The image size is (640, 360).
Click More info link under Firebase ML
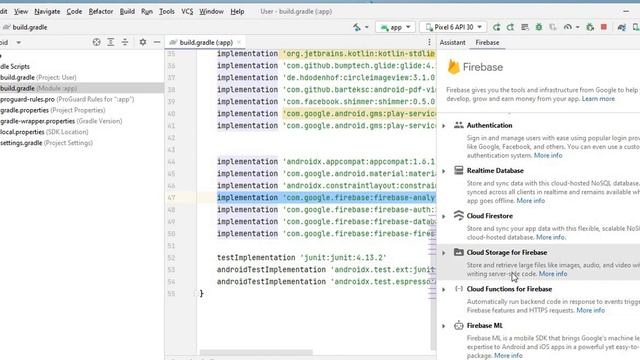click(508, 356)
